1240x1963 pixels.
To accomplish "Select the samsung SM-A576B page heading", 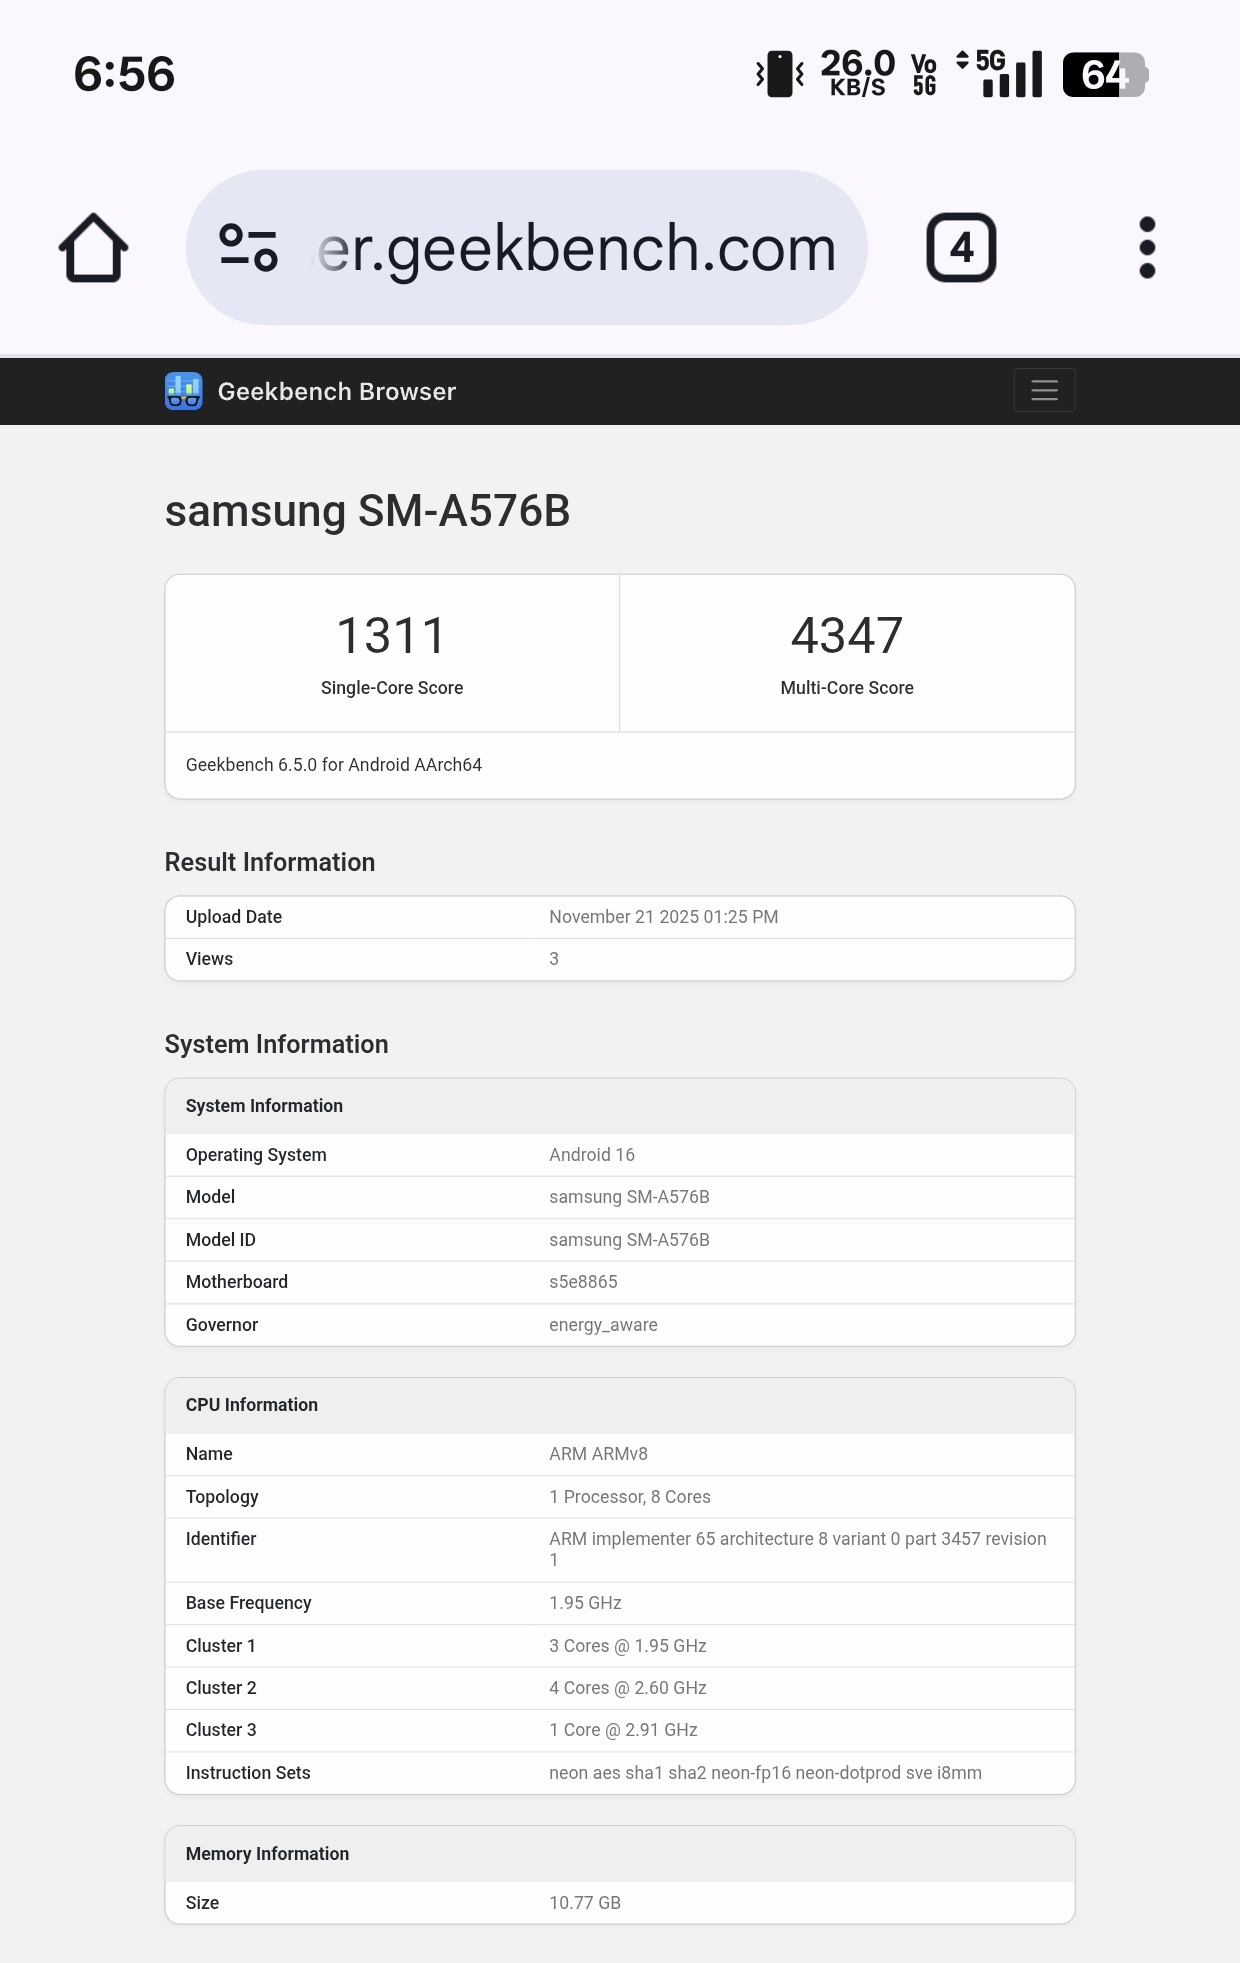I will (367, 511).
